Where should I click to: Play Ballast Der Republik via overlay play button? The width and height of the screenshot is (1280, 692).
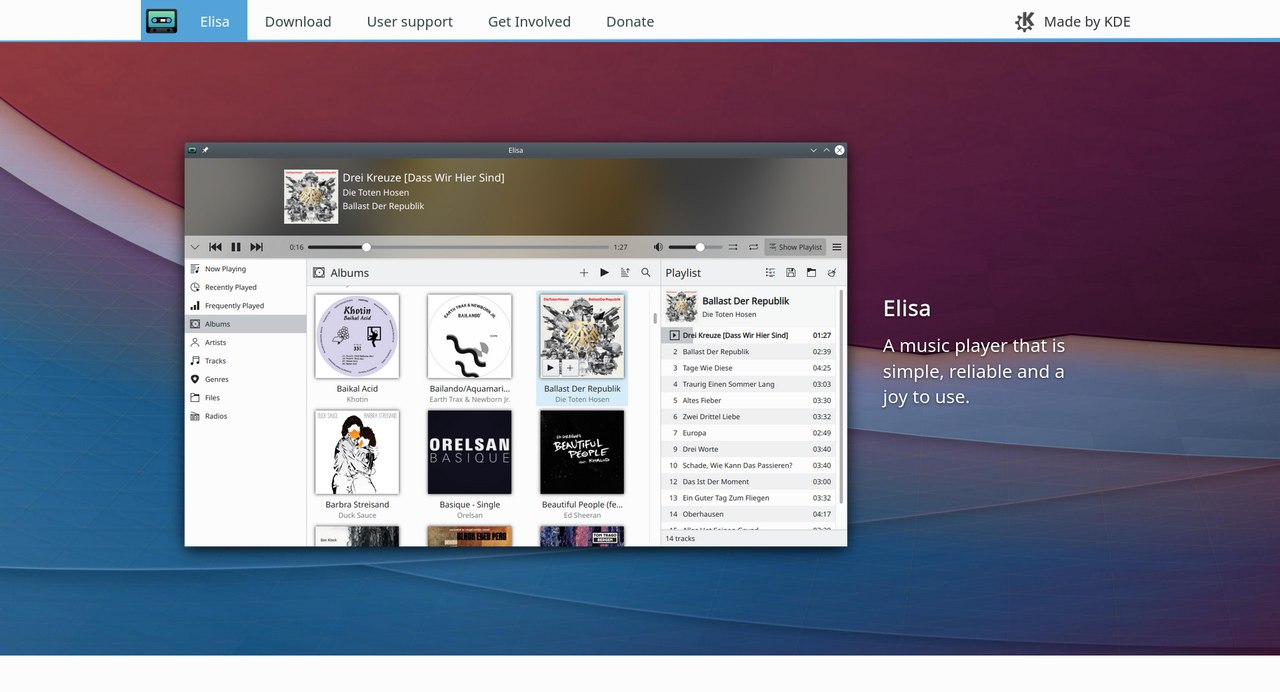(x=550, y=368)
